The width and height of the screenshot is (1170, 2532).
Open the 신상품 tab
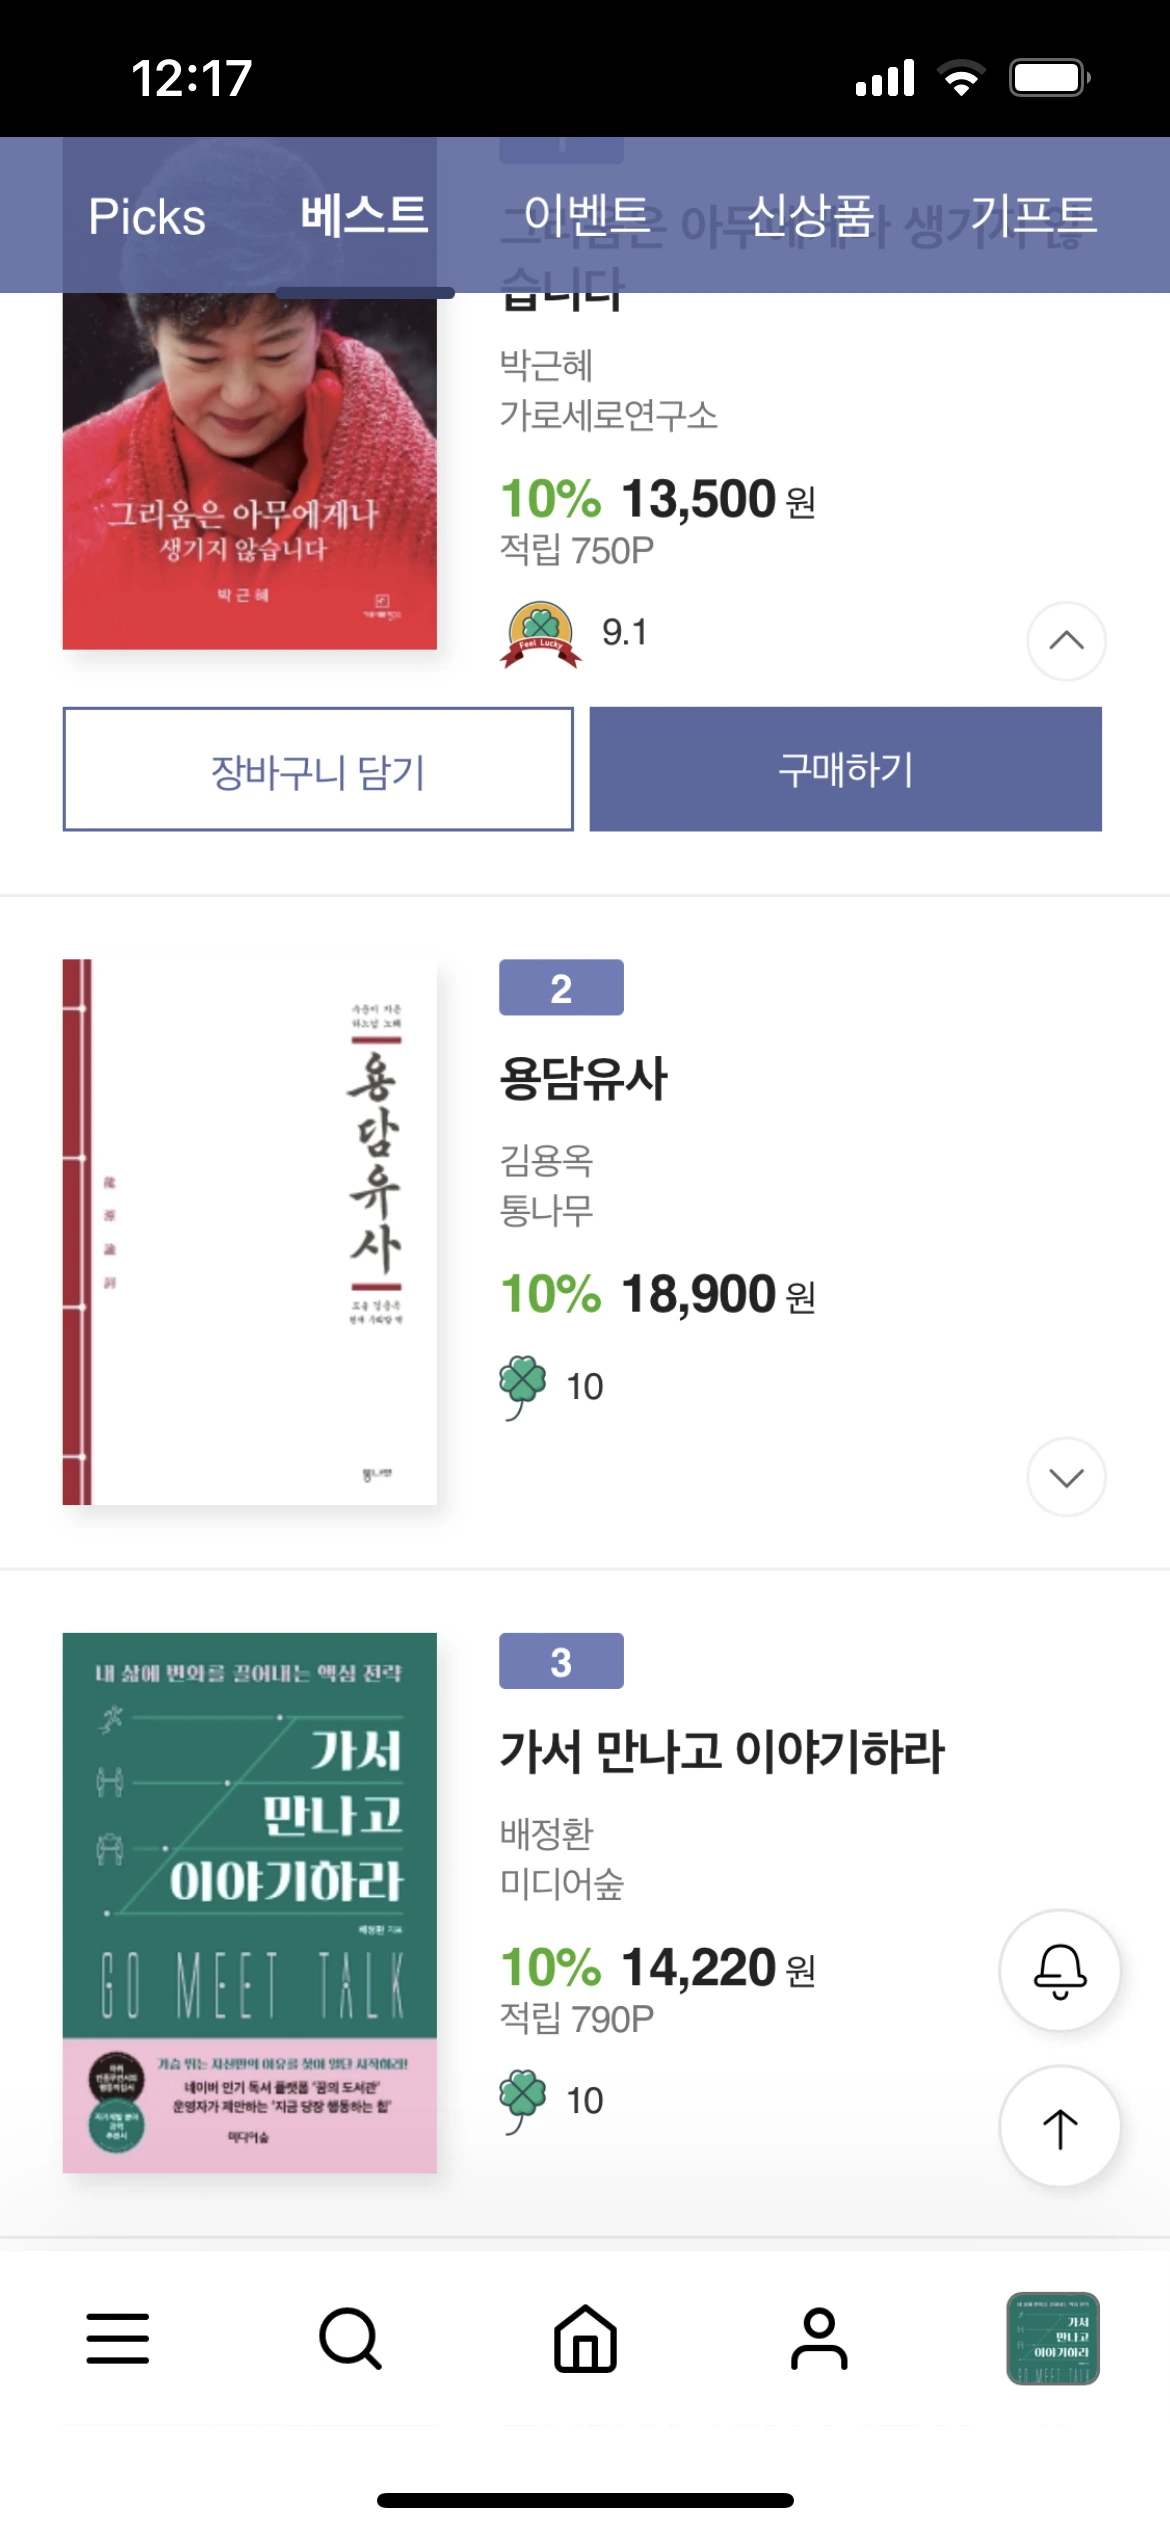[x=810, y=216]
